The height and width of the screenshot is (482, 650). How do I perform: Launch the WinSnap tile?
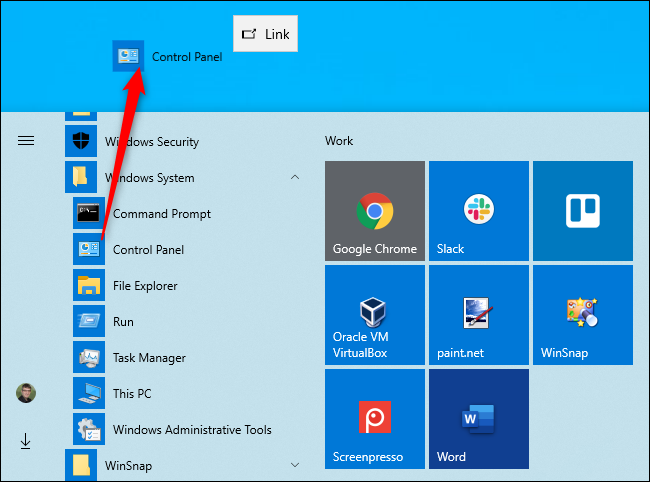(x=582, y=314)
